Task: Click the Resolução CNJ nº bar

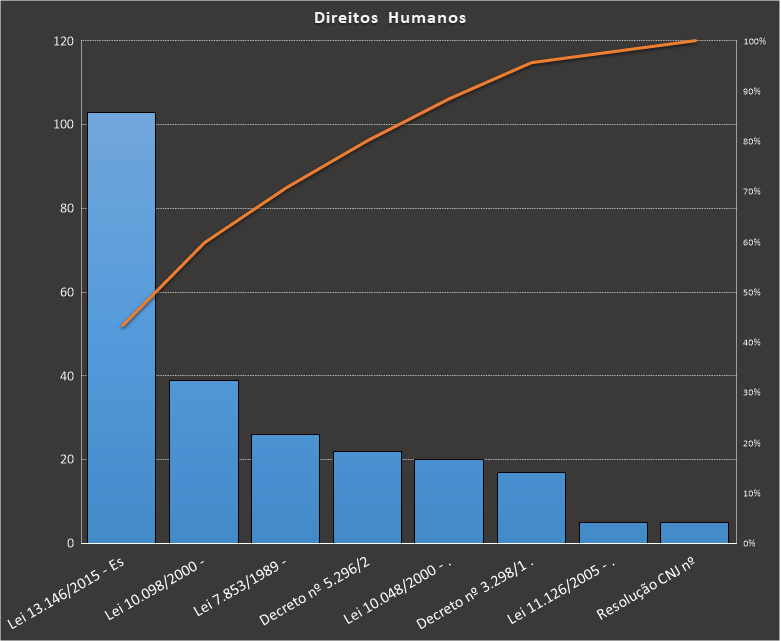Action: (x=694, y=532)
